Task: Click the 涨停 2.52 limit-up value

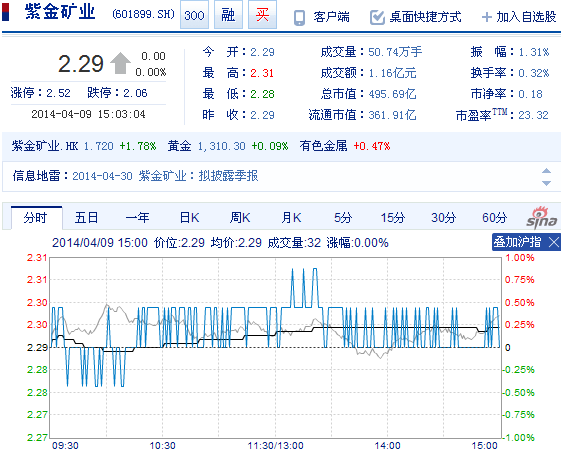Action: click(58, 93)
